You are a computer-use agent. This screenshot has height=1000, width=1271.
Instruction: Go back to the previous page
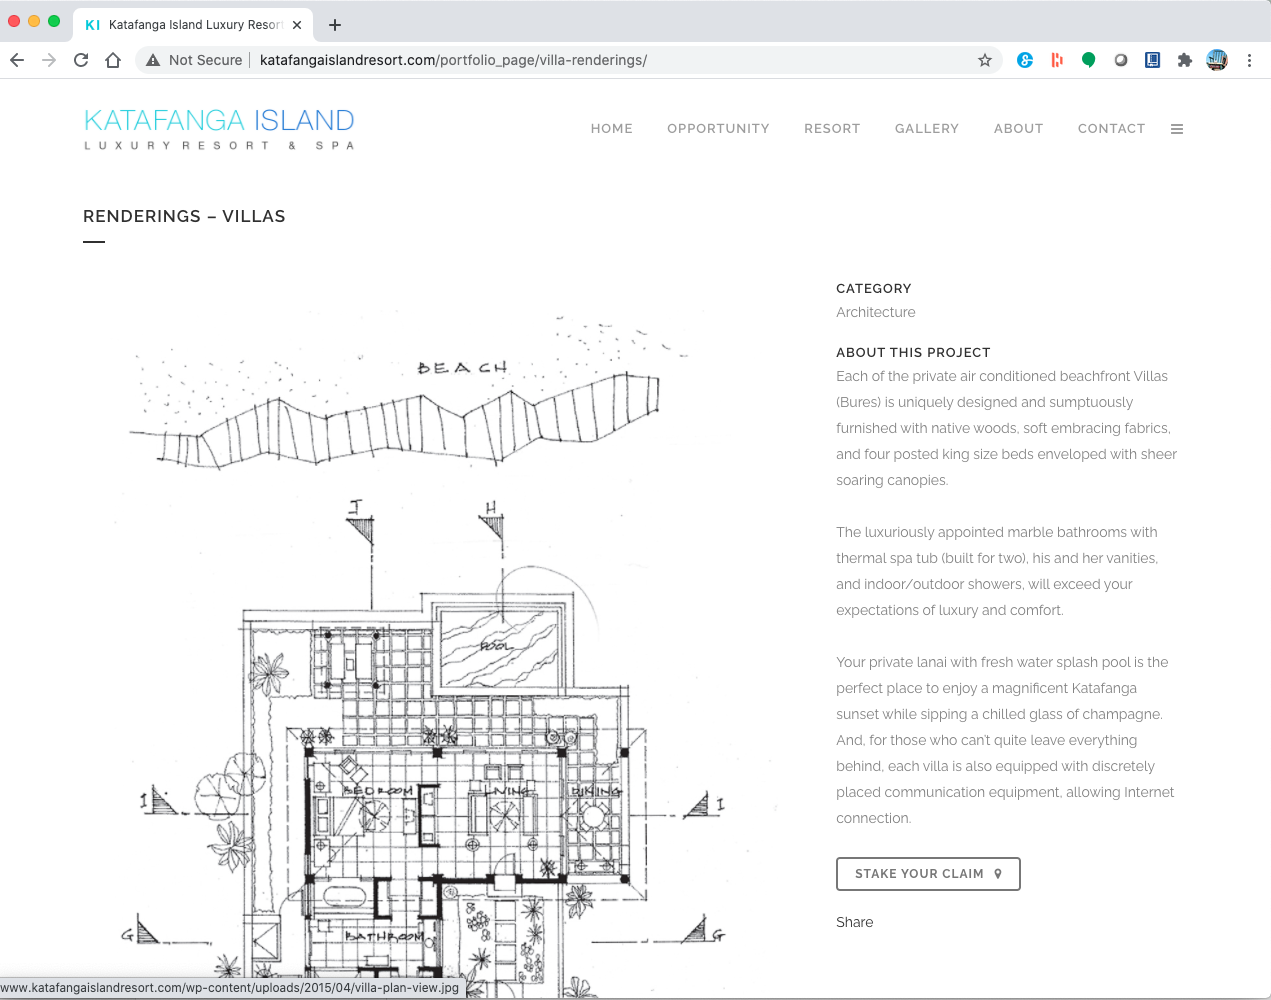pos(17,60)
